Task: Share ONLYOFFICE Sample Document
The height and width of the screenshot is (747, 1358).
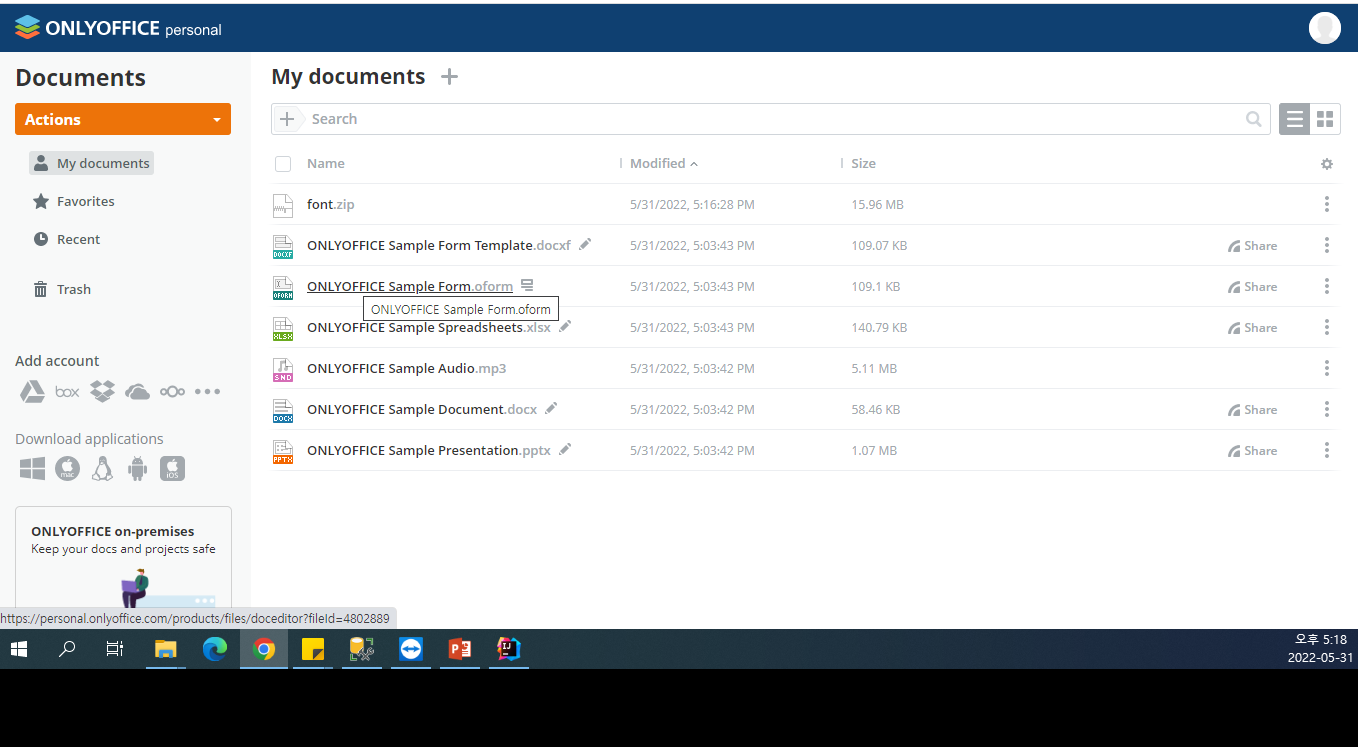Action: (x=1253, y=409)
